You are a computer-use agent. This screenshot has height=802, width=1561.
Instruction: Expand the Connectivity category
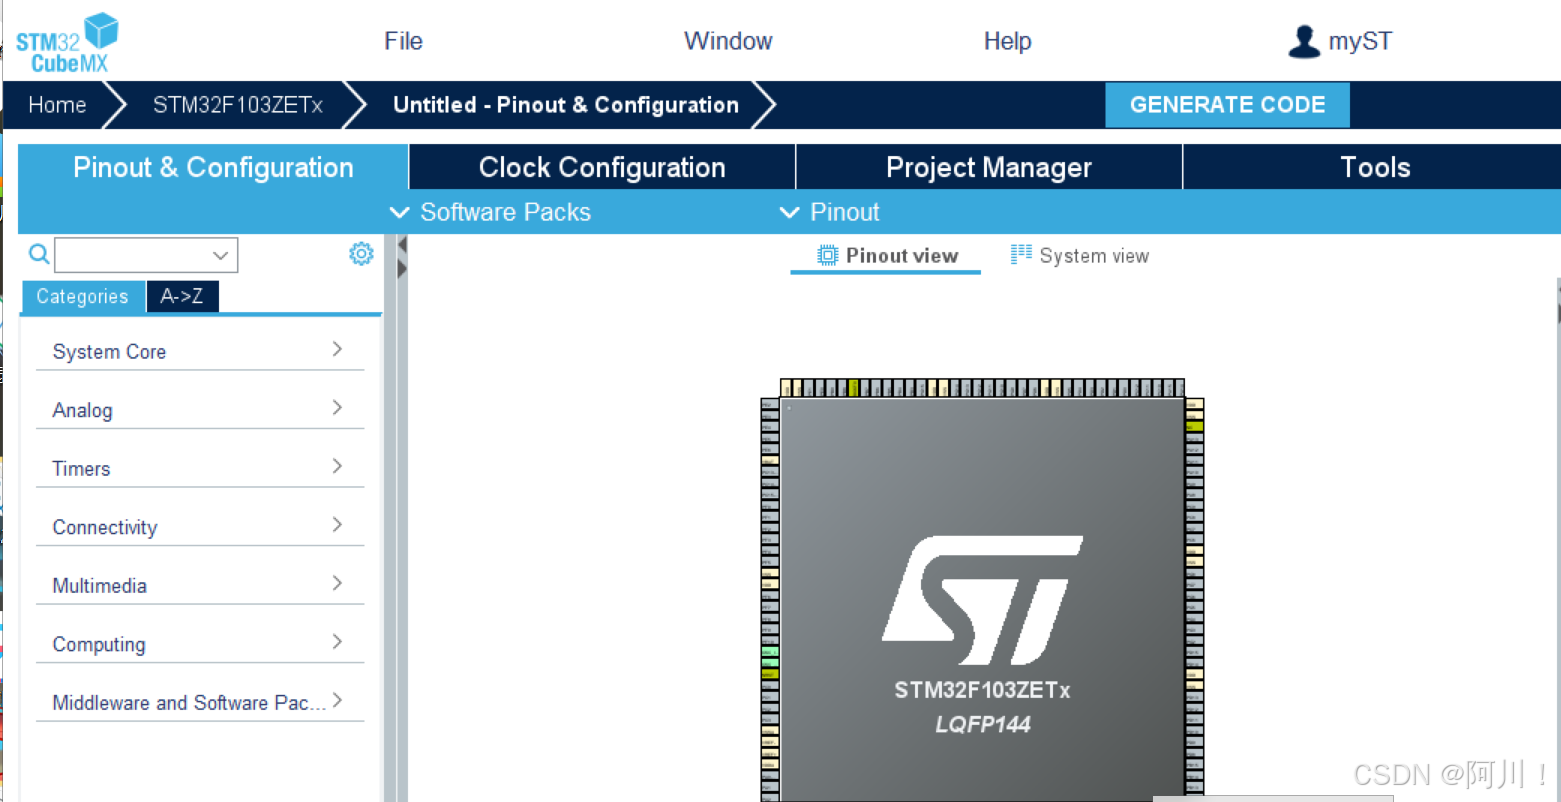[x=200, y=527]
